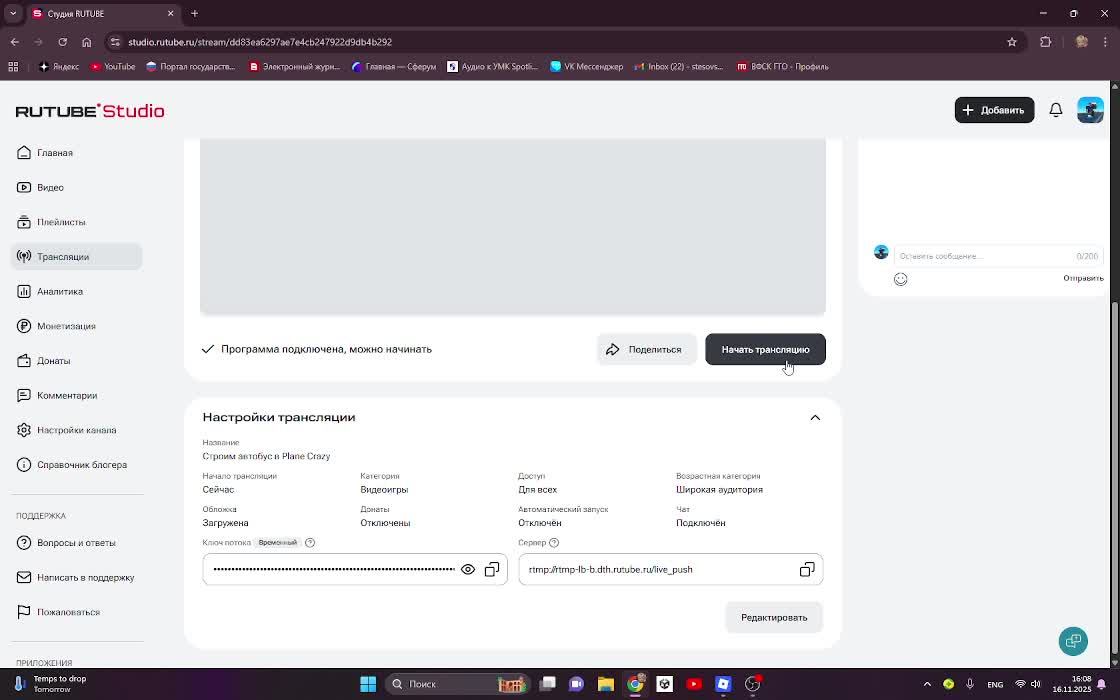The width and height of the screenshot is (1120, 700).
Task: Click the taskbar Поиск search box
Action: coord(457,684)
